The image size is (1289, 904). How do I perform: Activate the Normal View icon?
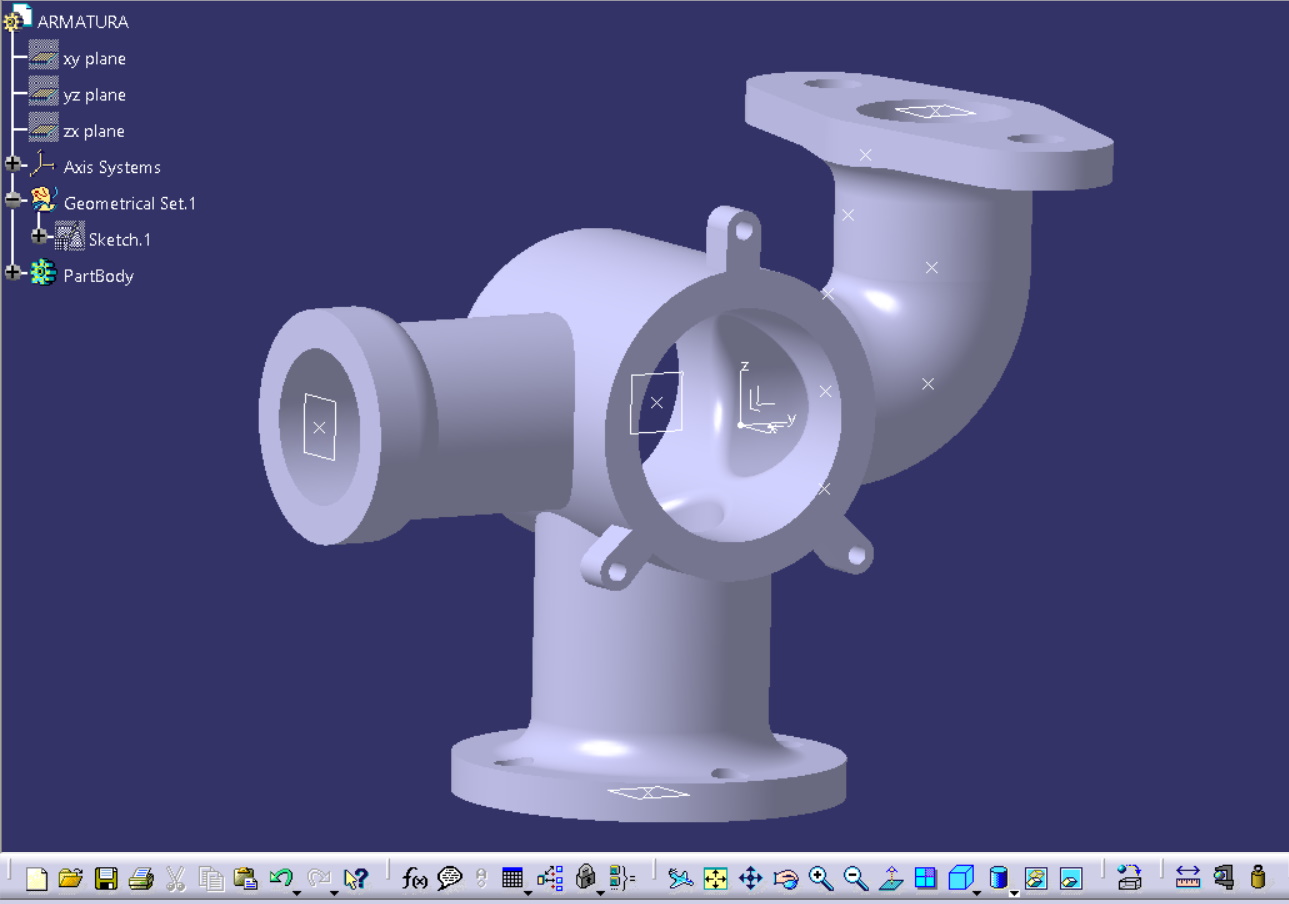coord(891,878)
